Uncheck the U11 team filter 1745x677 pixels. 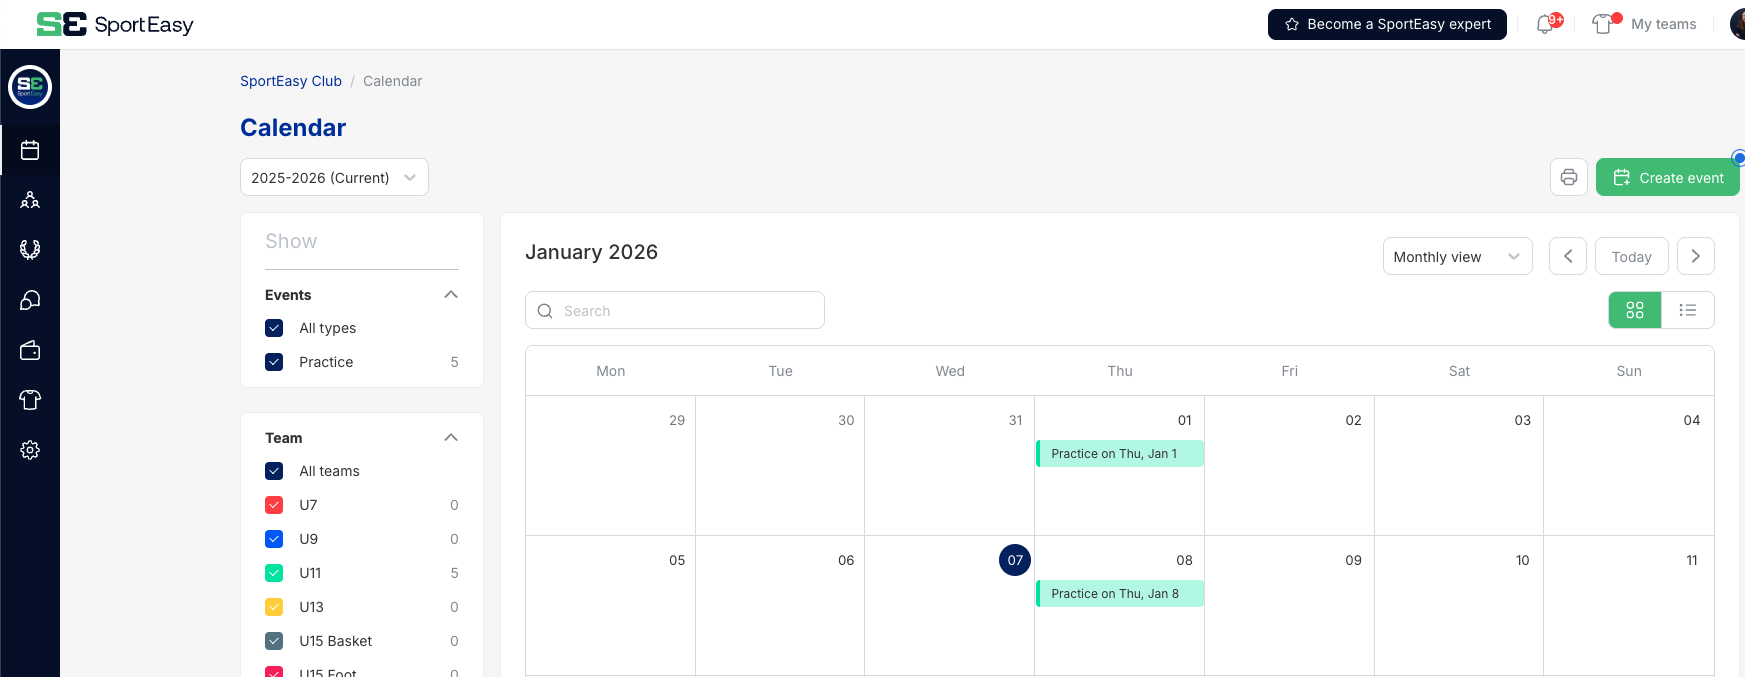pos(274,573)
